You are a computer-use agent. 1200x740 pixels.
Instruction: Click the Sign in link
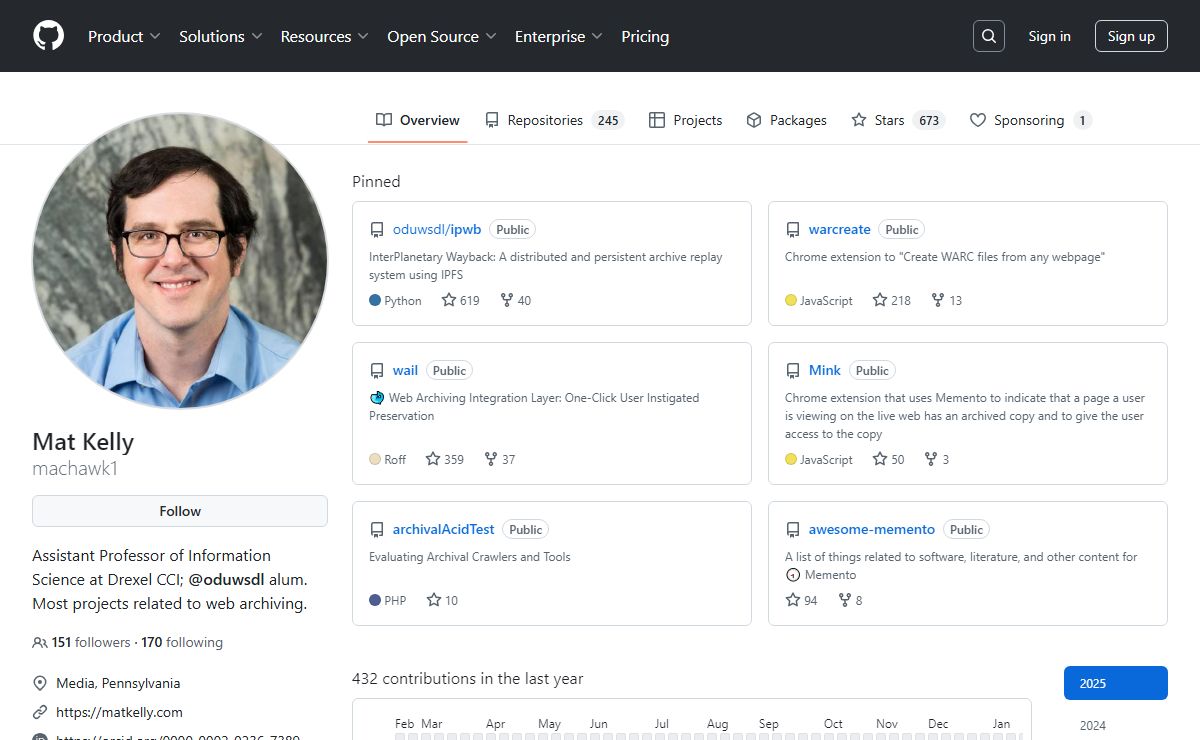[x=1049, y=36]
